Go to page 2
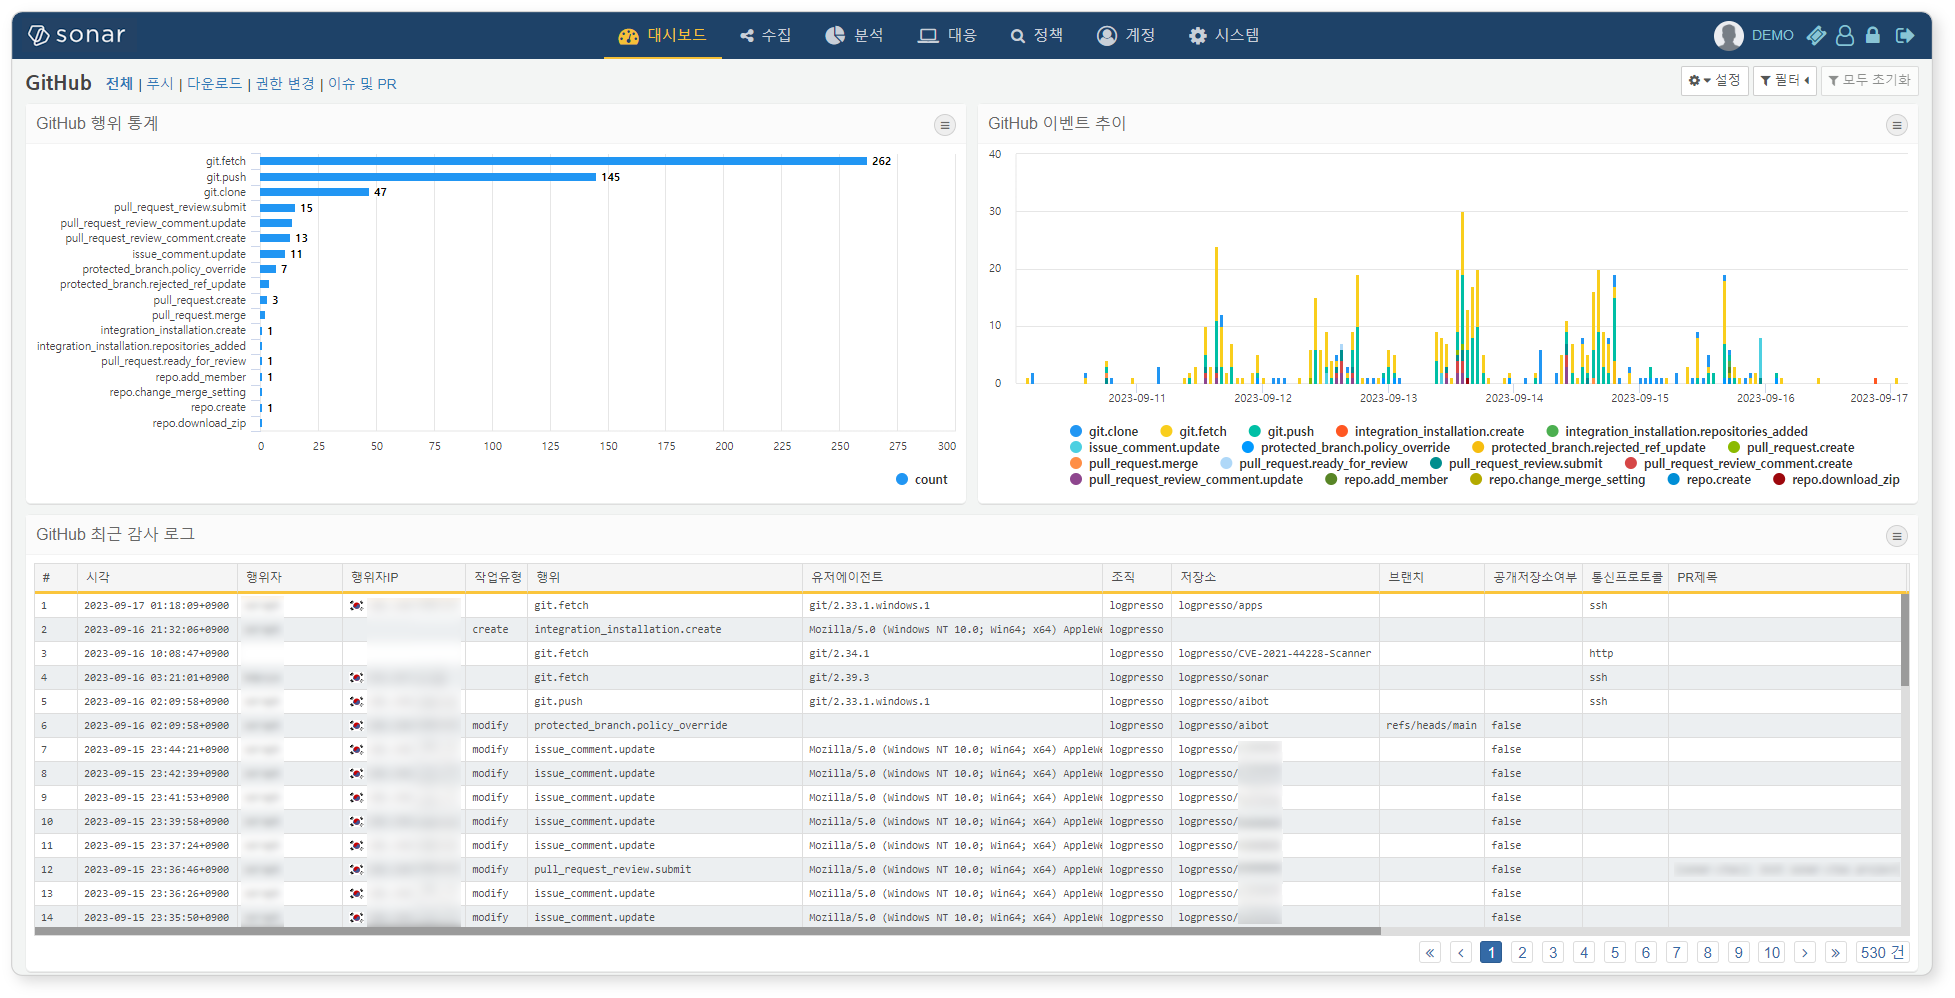This screenshot has height=998, width=1955. coord(1522,953)
